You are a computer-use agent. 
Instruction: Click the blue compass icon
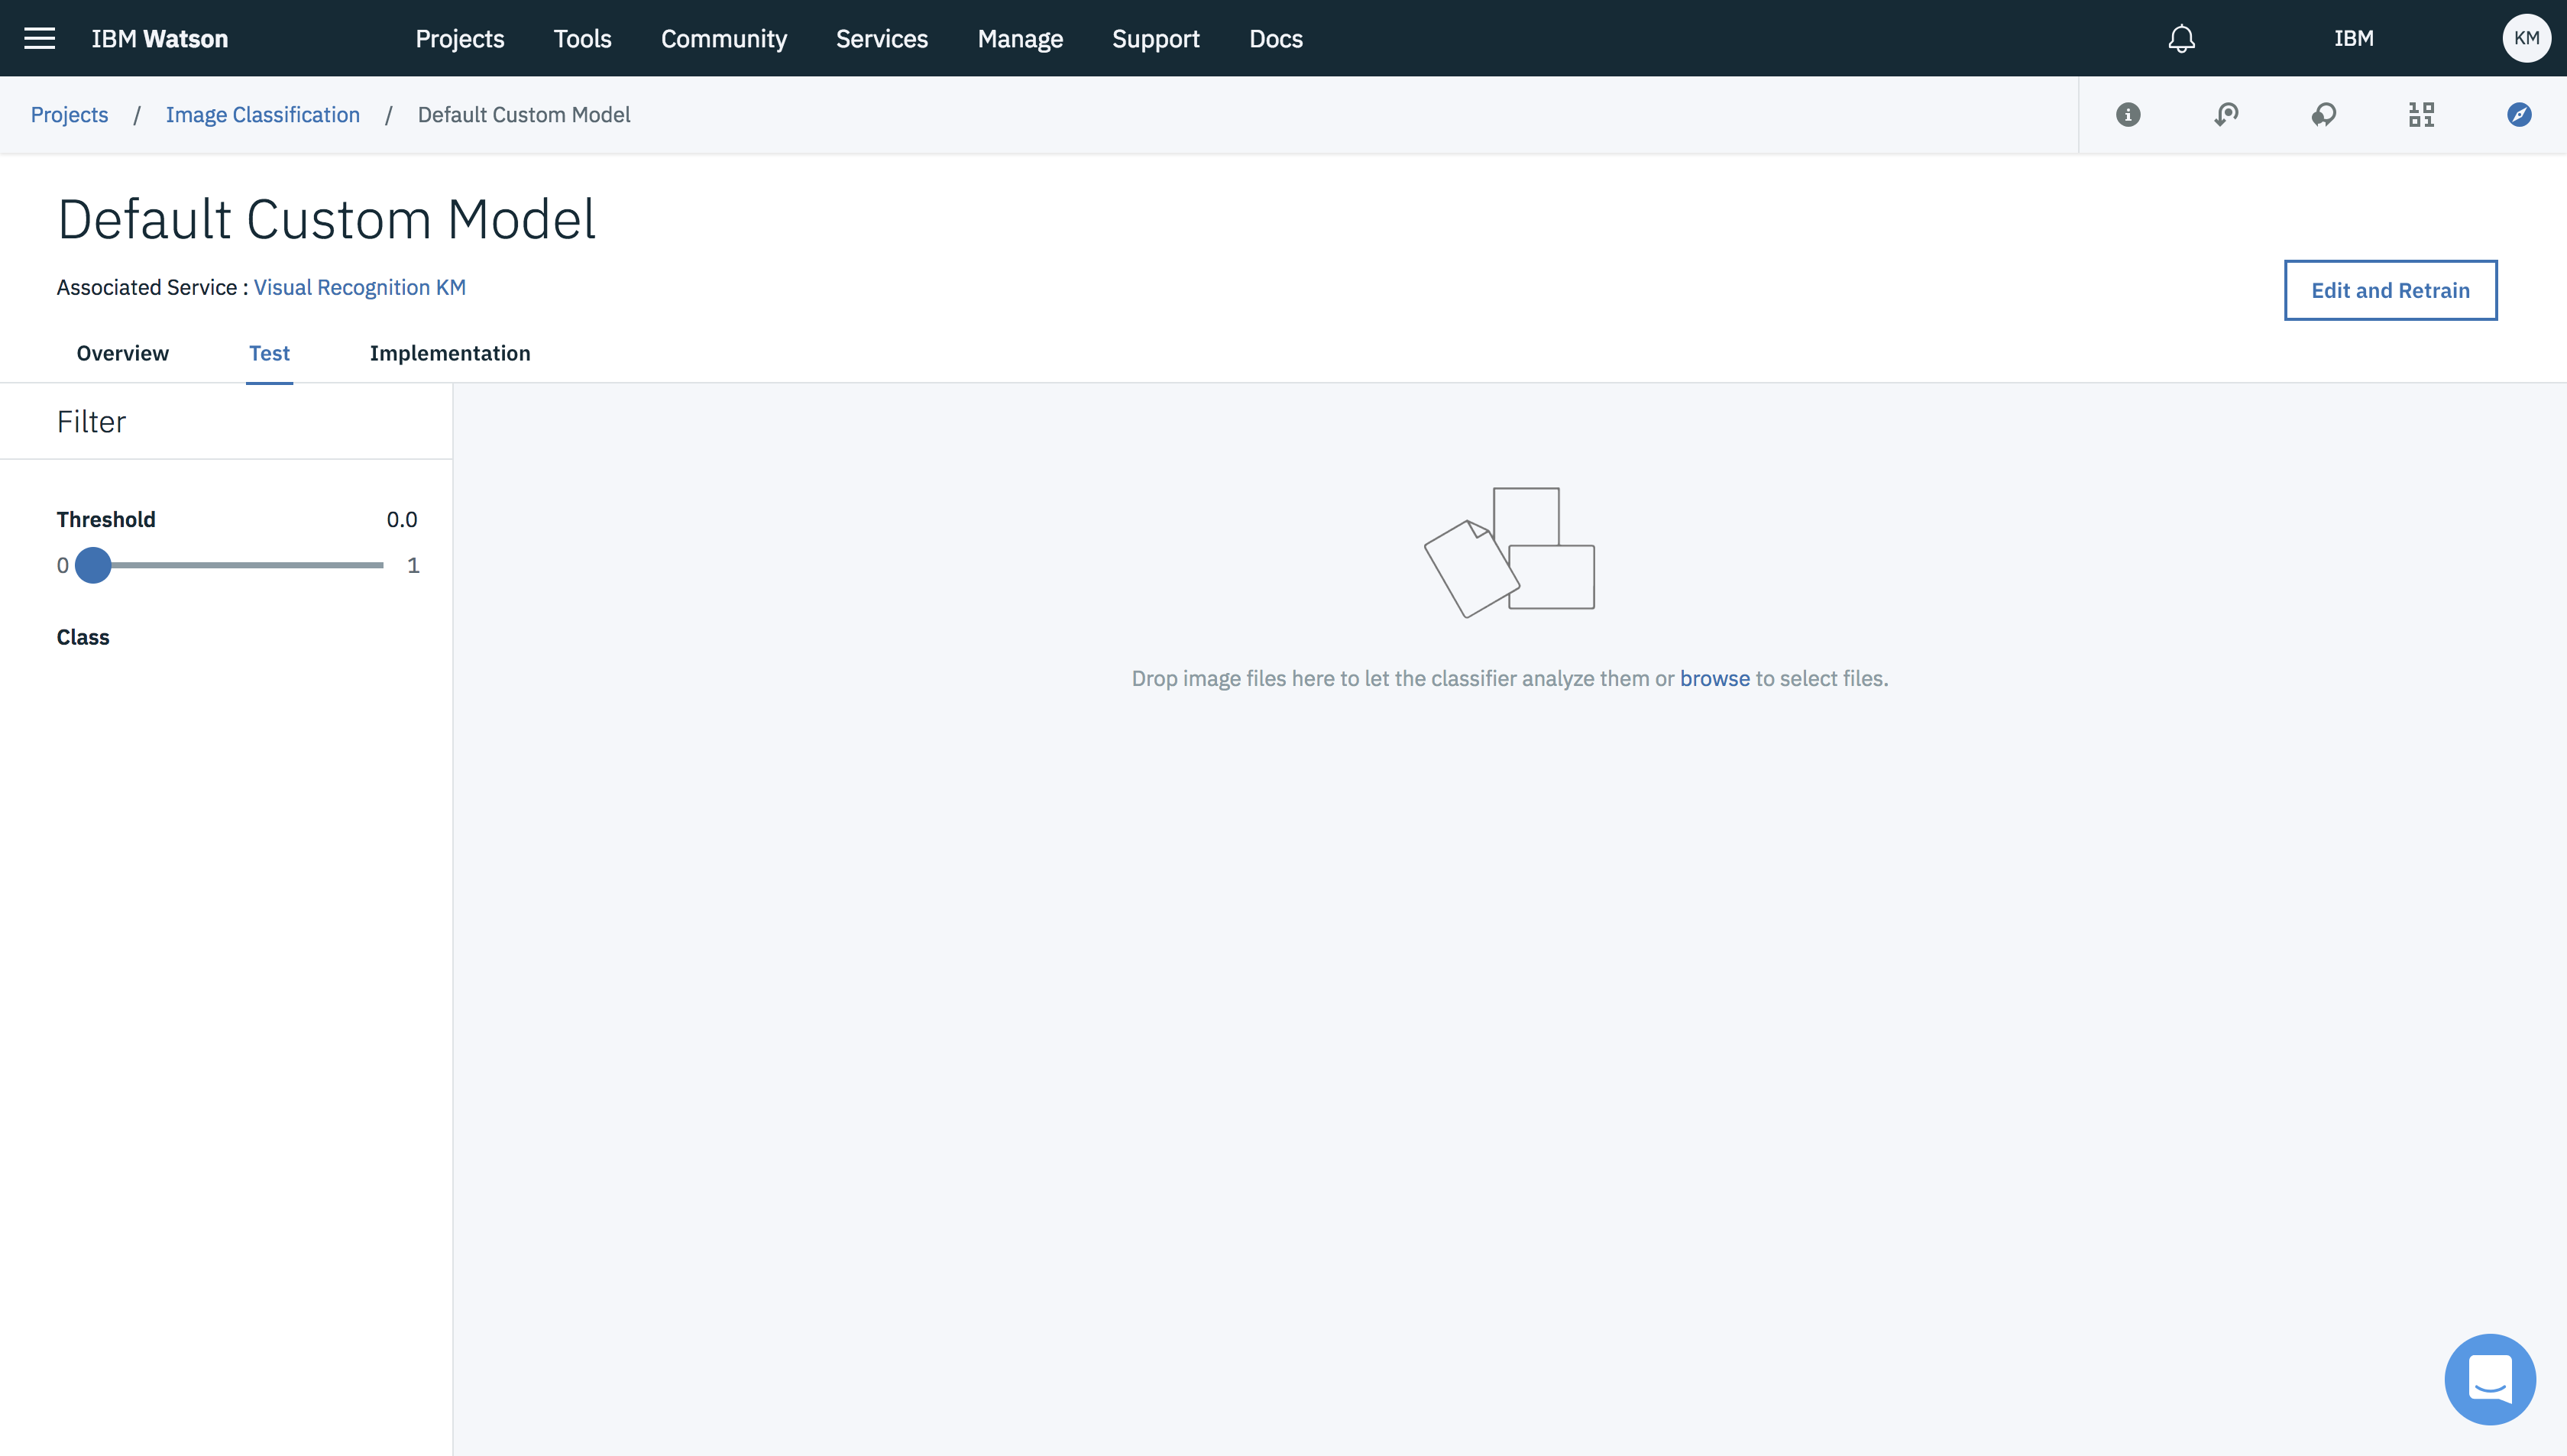[2519, 115]
